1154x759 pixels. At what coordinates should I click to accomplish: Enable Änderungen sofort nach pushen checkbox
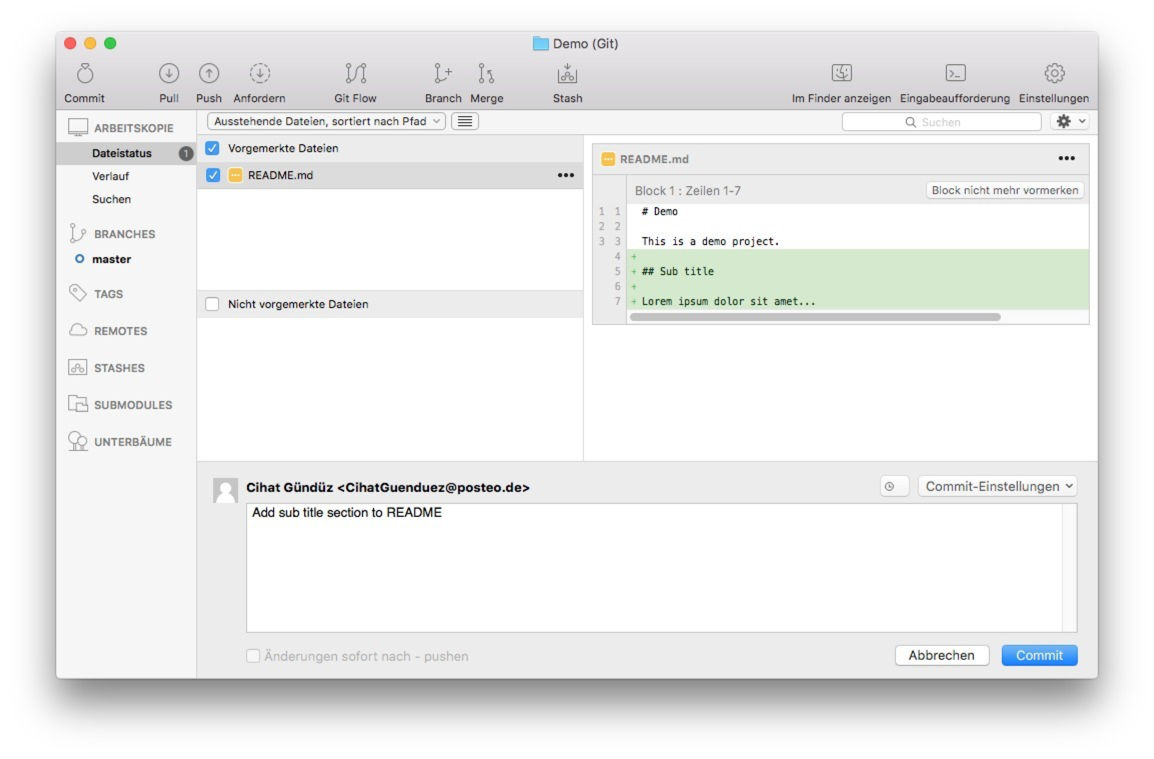(x=253, y=655)
